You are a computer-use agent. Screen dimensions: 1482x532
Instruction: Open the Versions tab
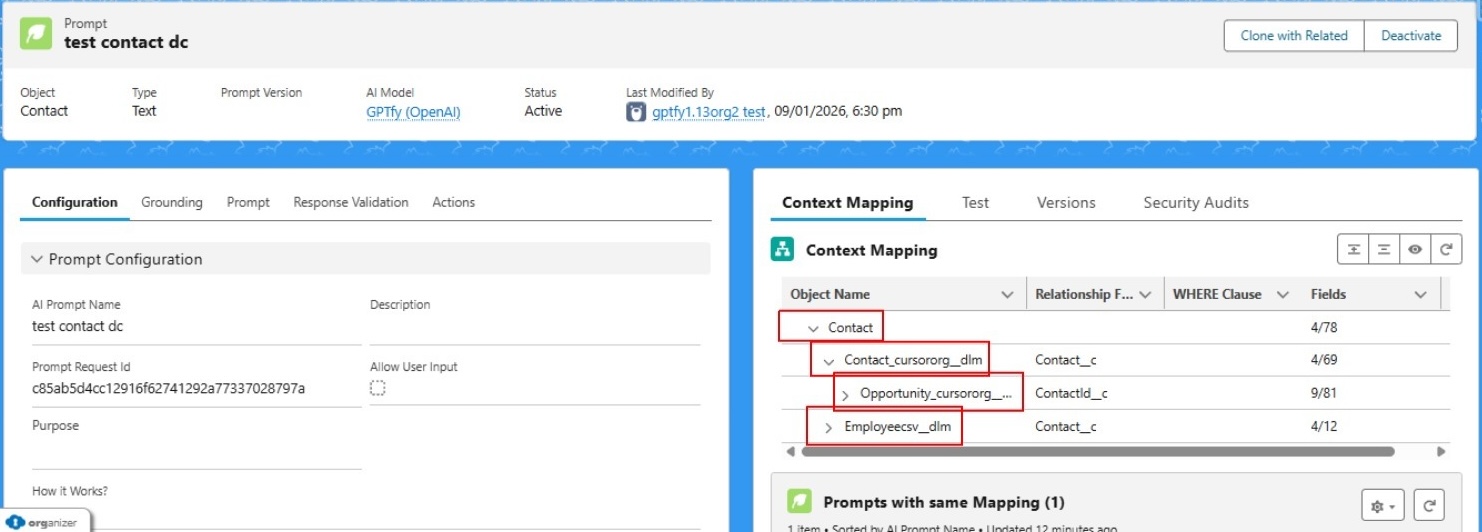pos(1066,202)
